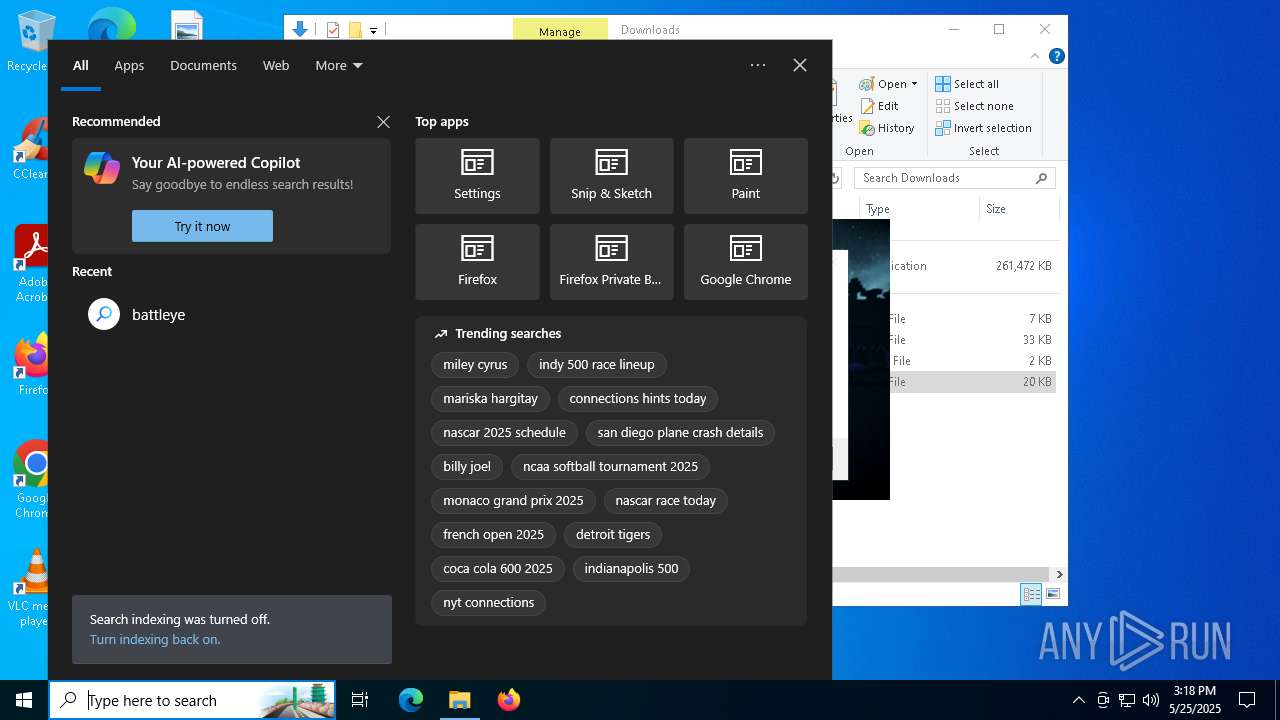
Task: Sort by the Type column header
Action: pos(920,209)
